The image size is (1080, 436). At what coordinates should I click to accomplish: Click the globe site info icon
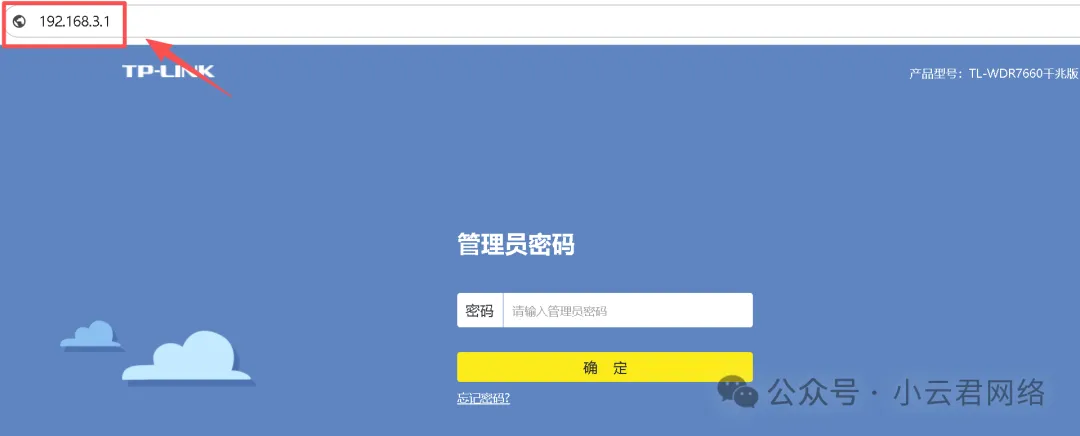pyautogui.click(x=18, y=22)
